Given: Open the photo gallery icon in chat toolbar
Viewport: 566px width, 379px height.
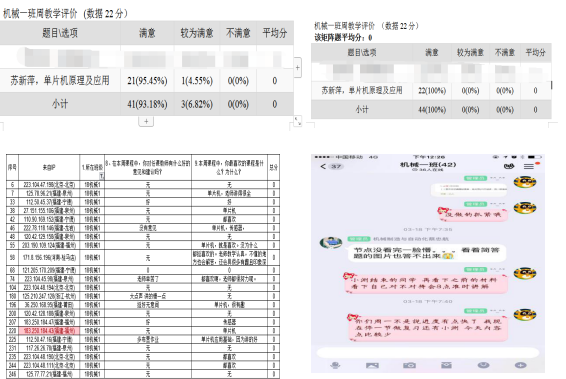Looking at the screenshot, I should (x=372, y=365).
